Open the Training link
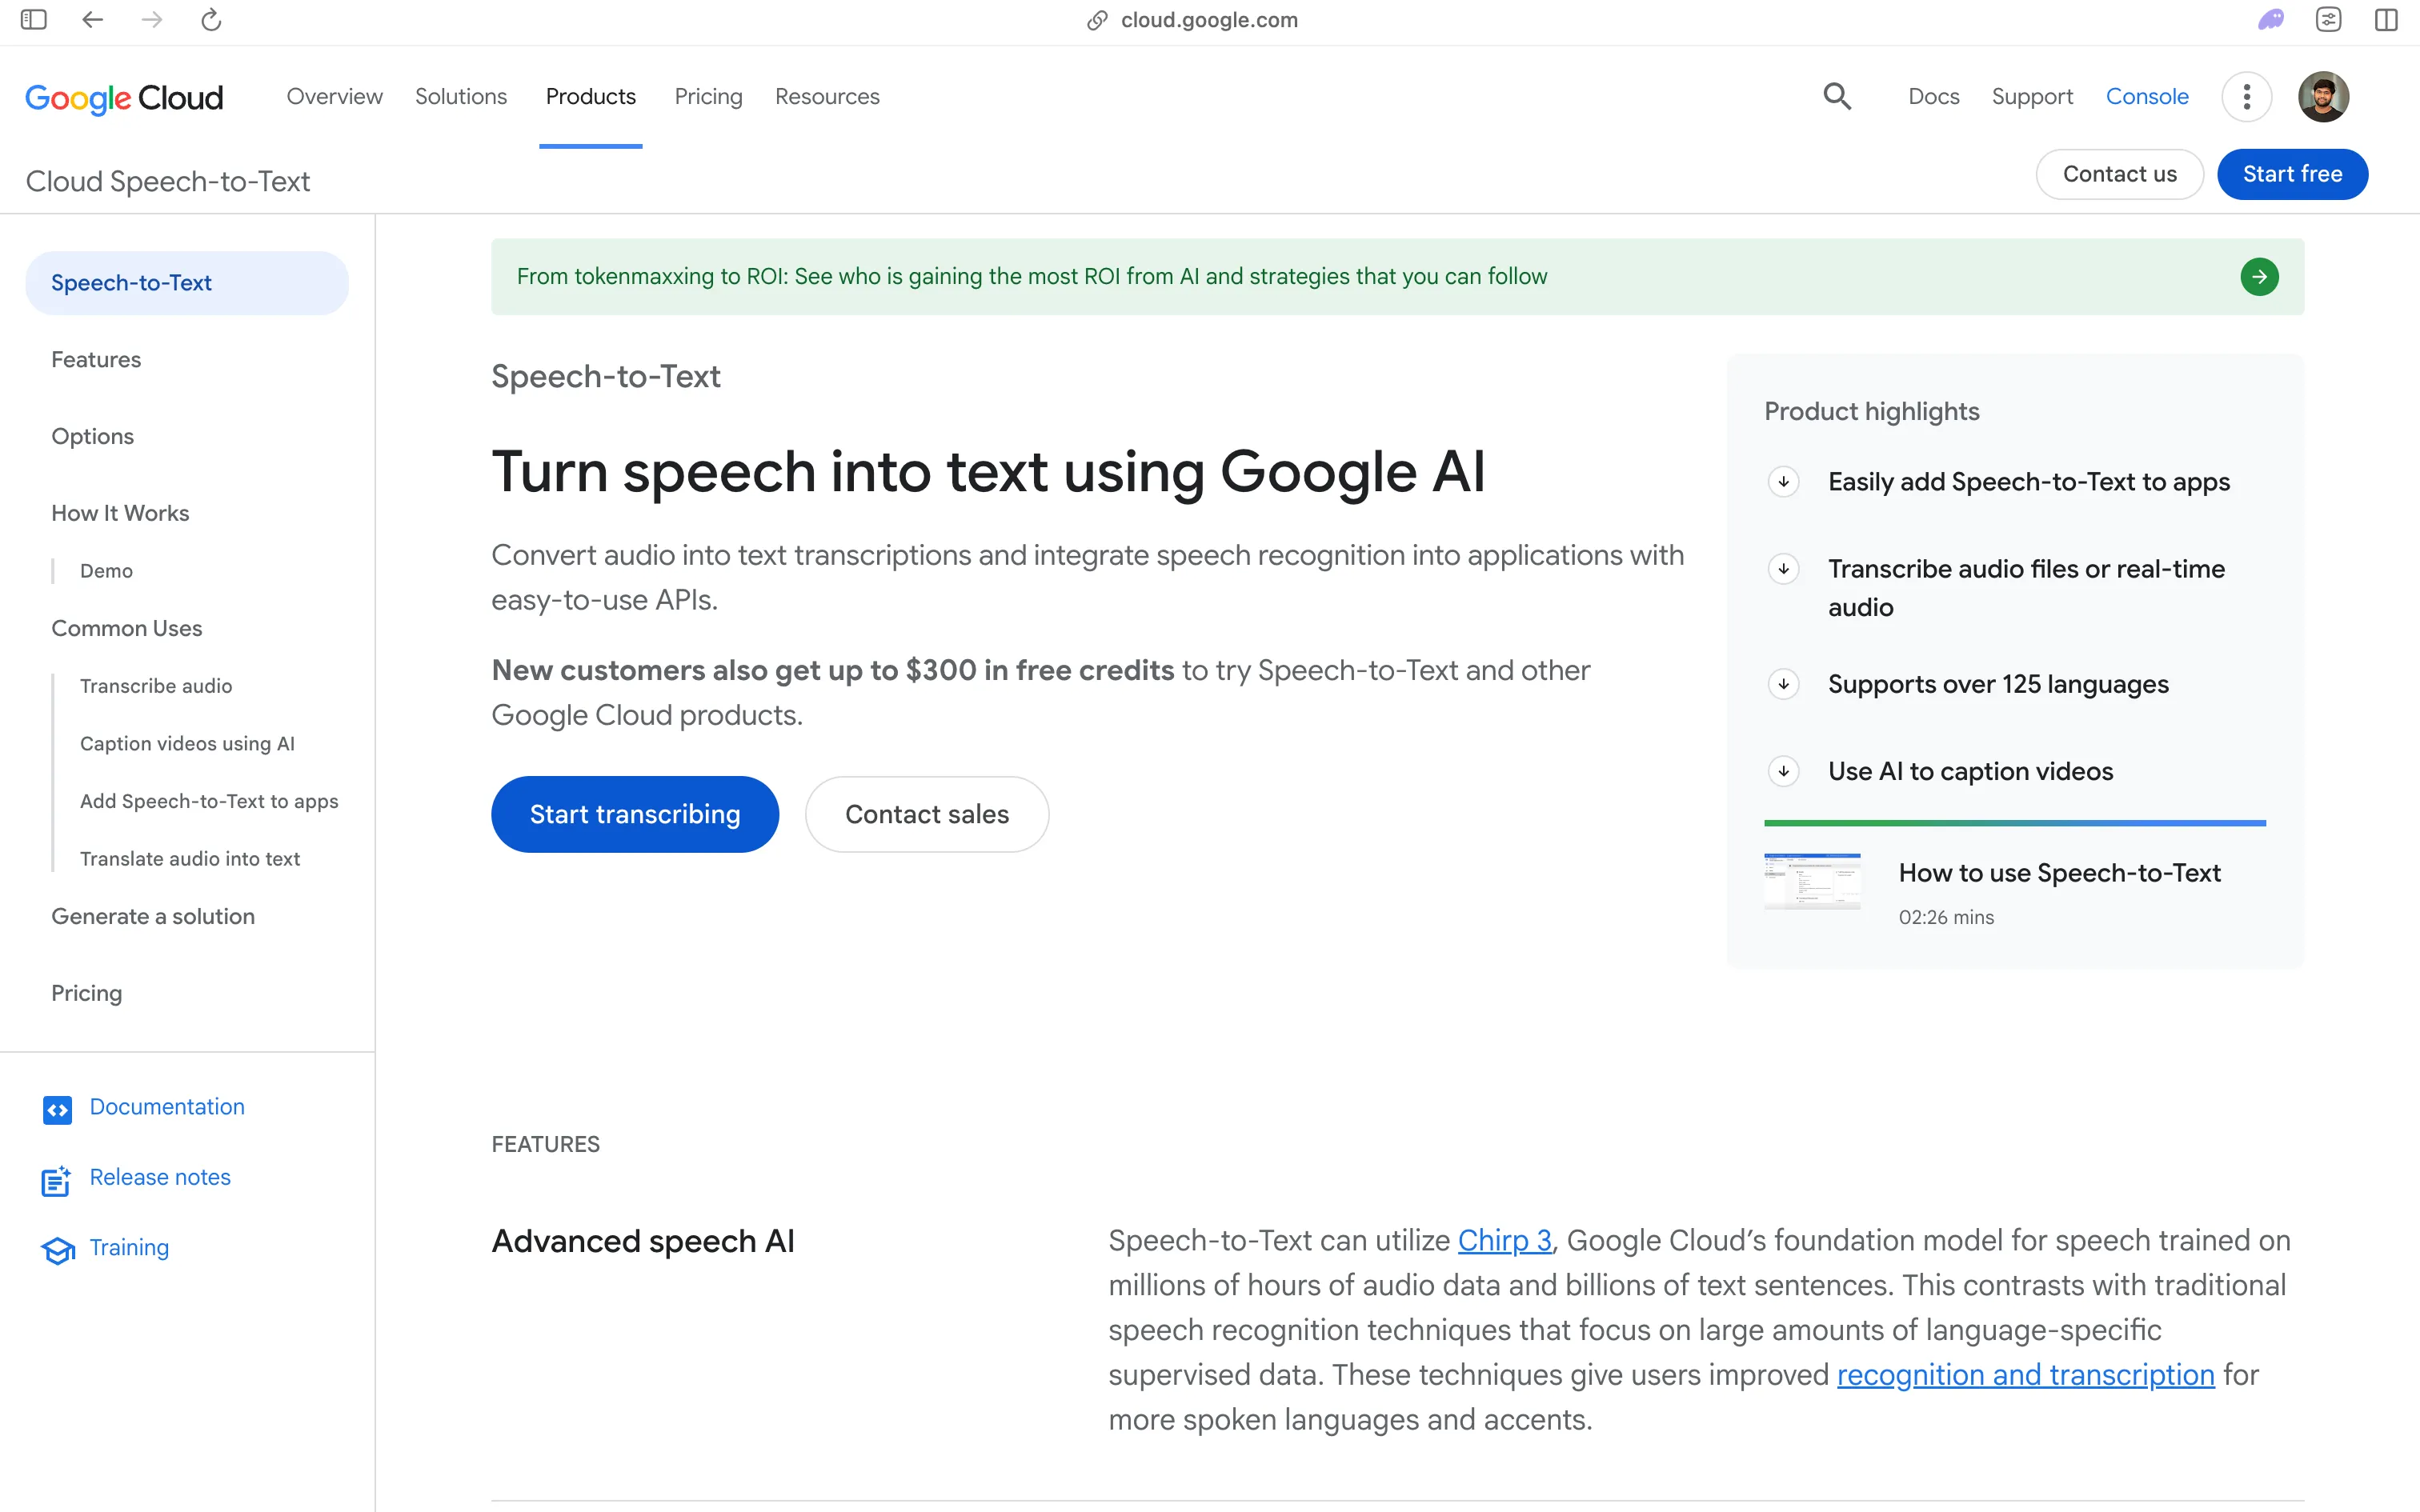 click(129, 1248)
